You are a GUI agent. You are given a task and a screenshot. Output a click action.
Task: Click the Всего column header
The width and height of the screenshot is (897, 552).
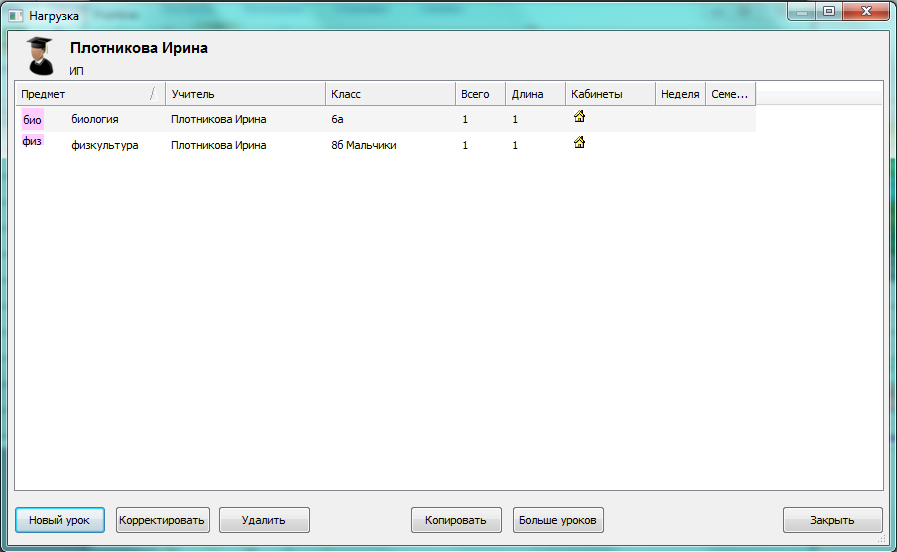click(479, 94)
